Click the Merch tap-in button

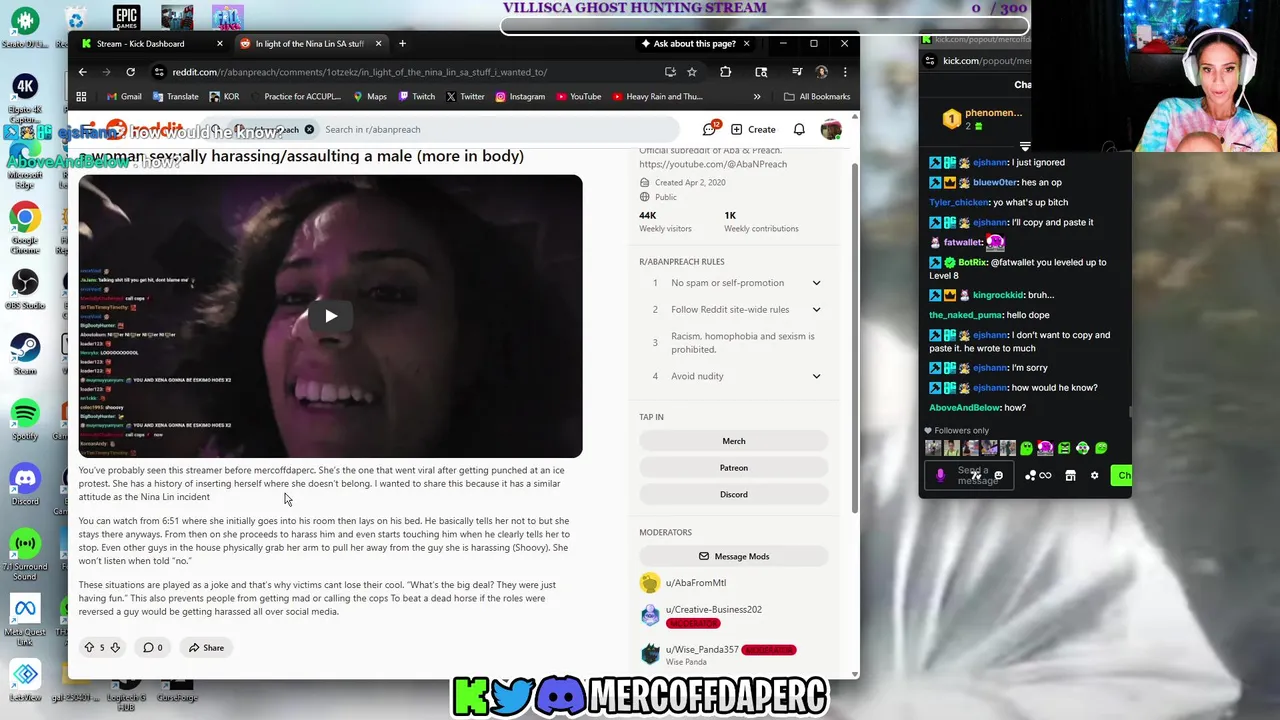pyautogui.click(x=734, y=441)
